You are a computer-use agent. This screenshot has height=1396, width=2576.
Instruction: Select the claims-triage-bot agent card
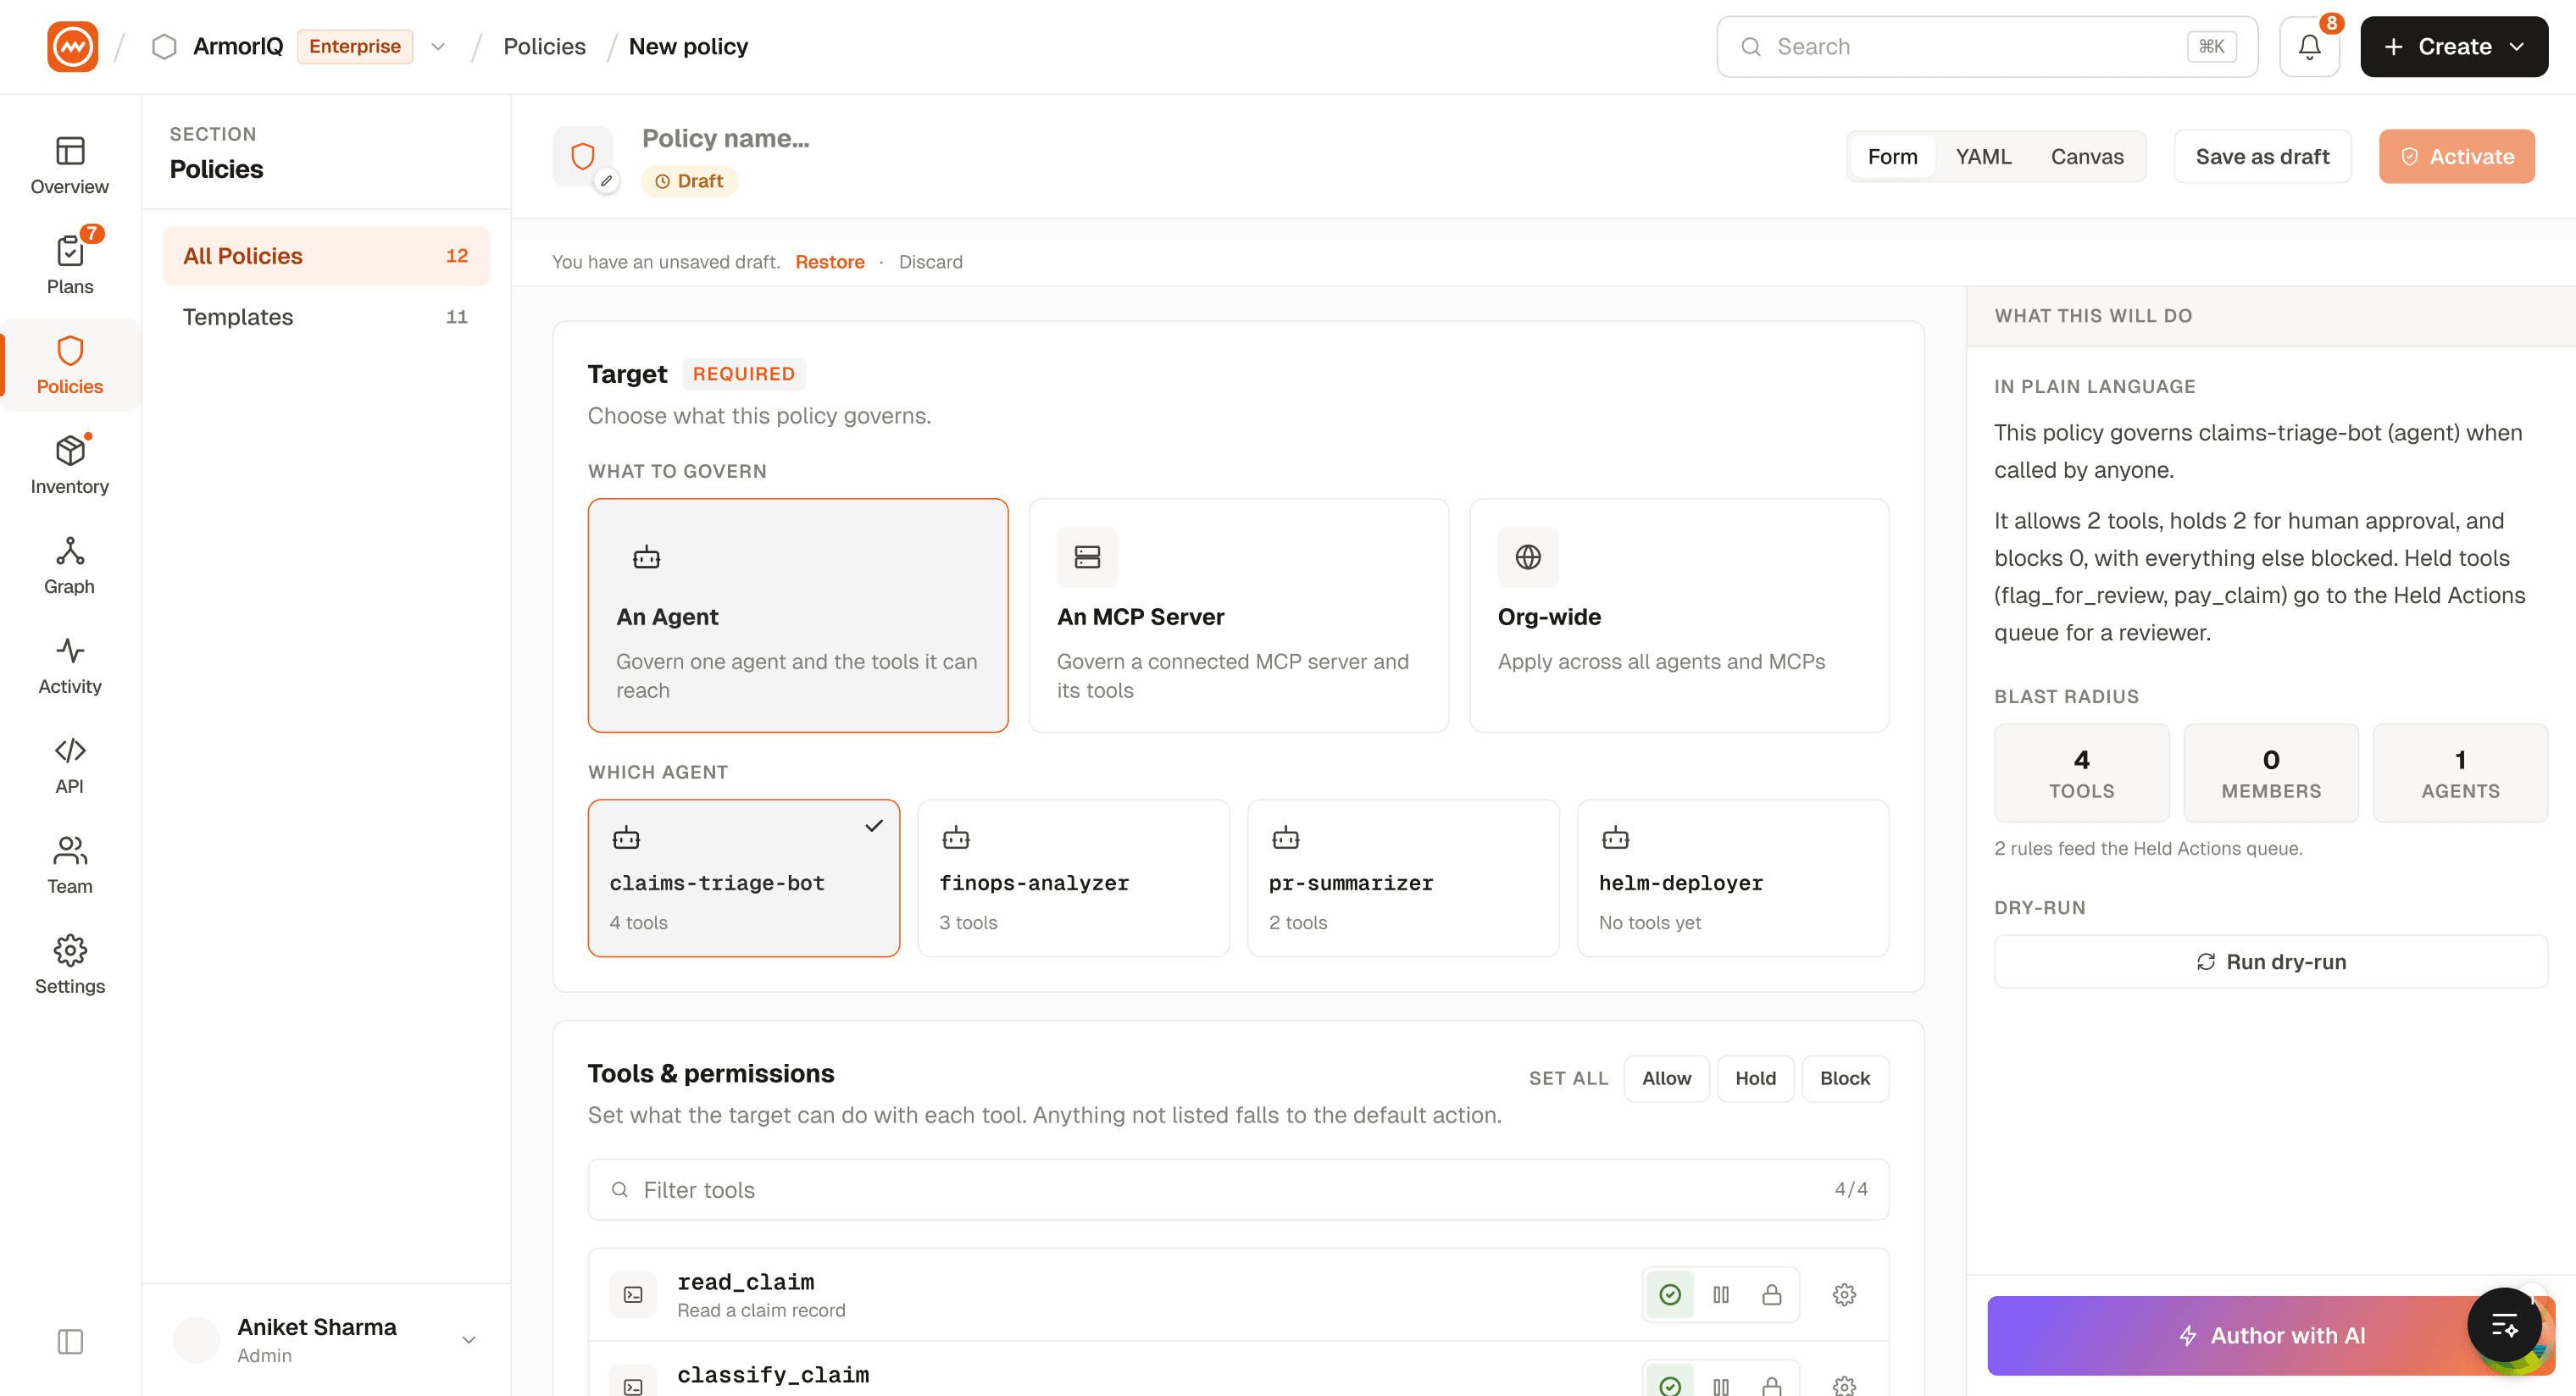[744, 877]
